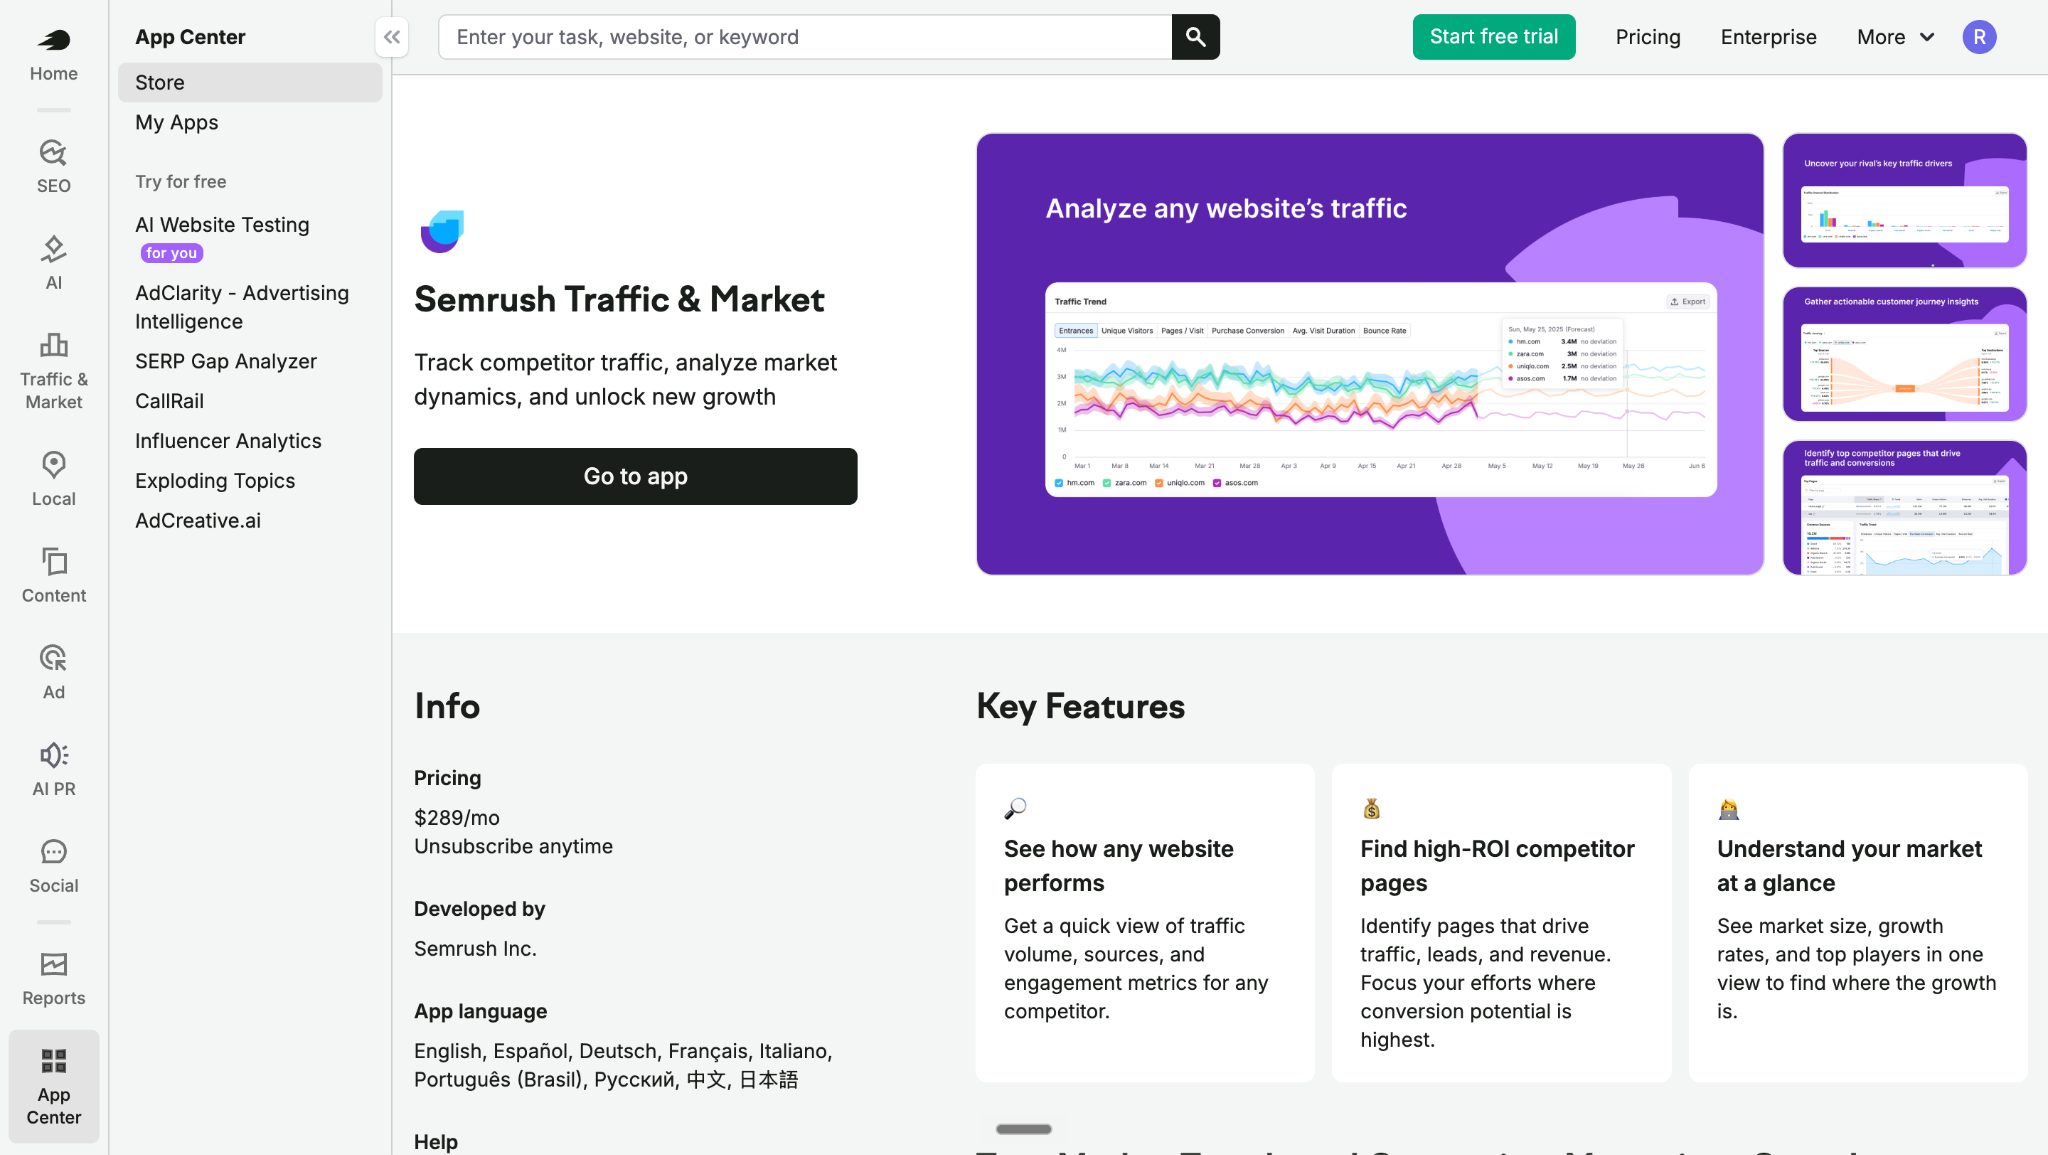The width and height of the screenshot is (2048, 1155).
Task: Click the Understand your market at a glance card
Action: (1858, 923)
